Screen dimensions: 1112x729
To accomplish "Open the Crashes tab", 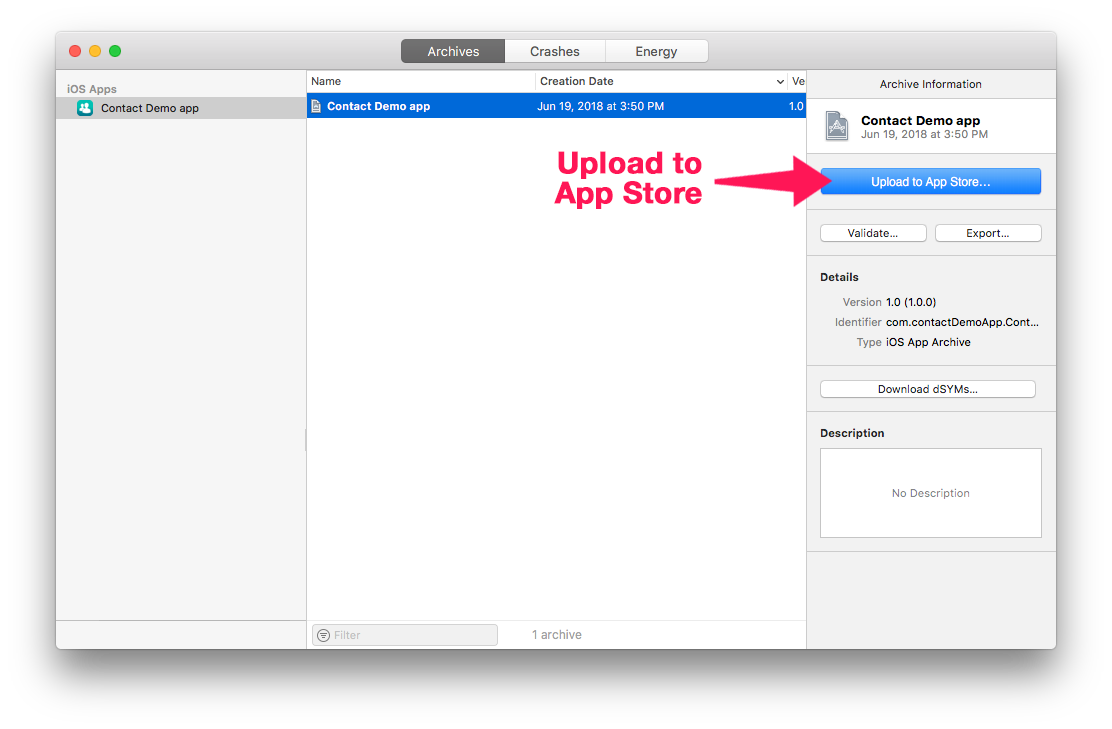I will tap(555, 51).
